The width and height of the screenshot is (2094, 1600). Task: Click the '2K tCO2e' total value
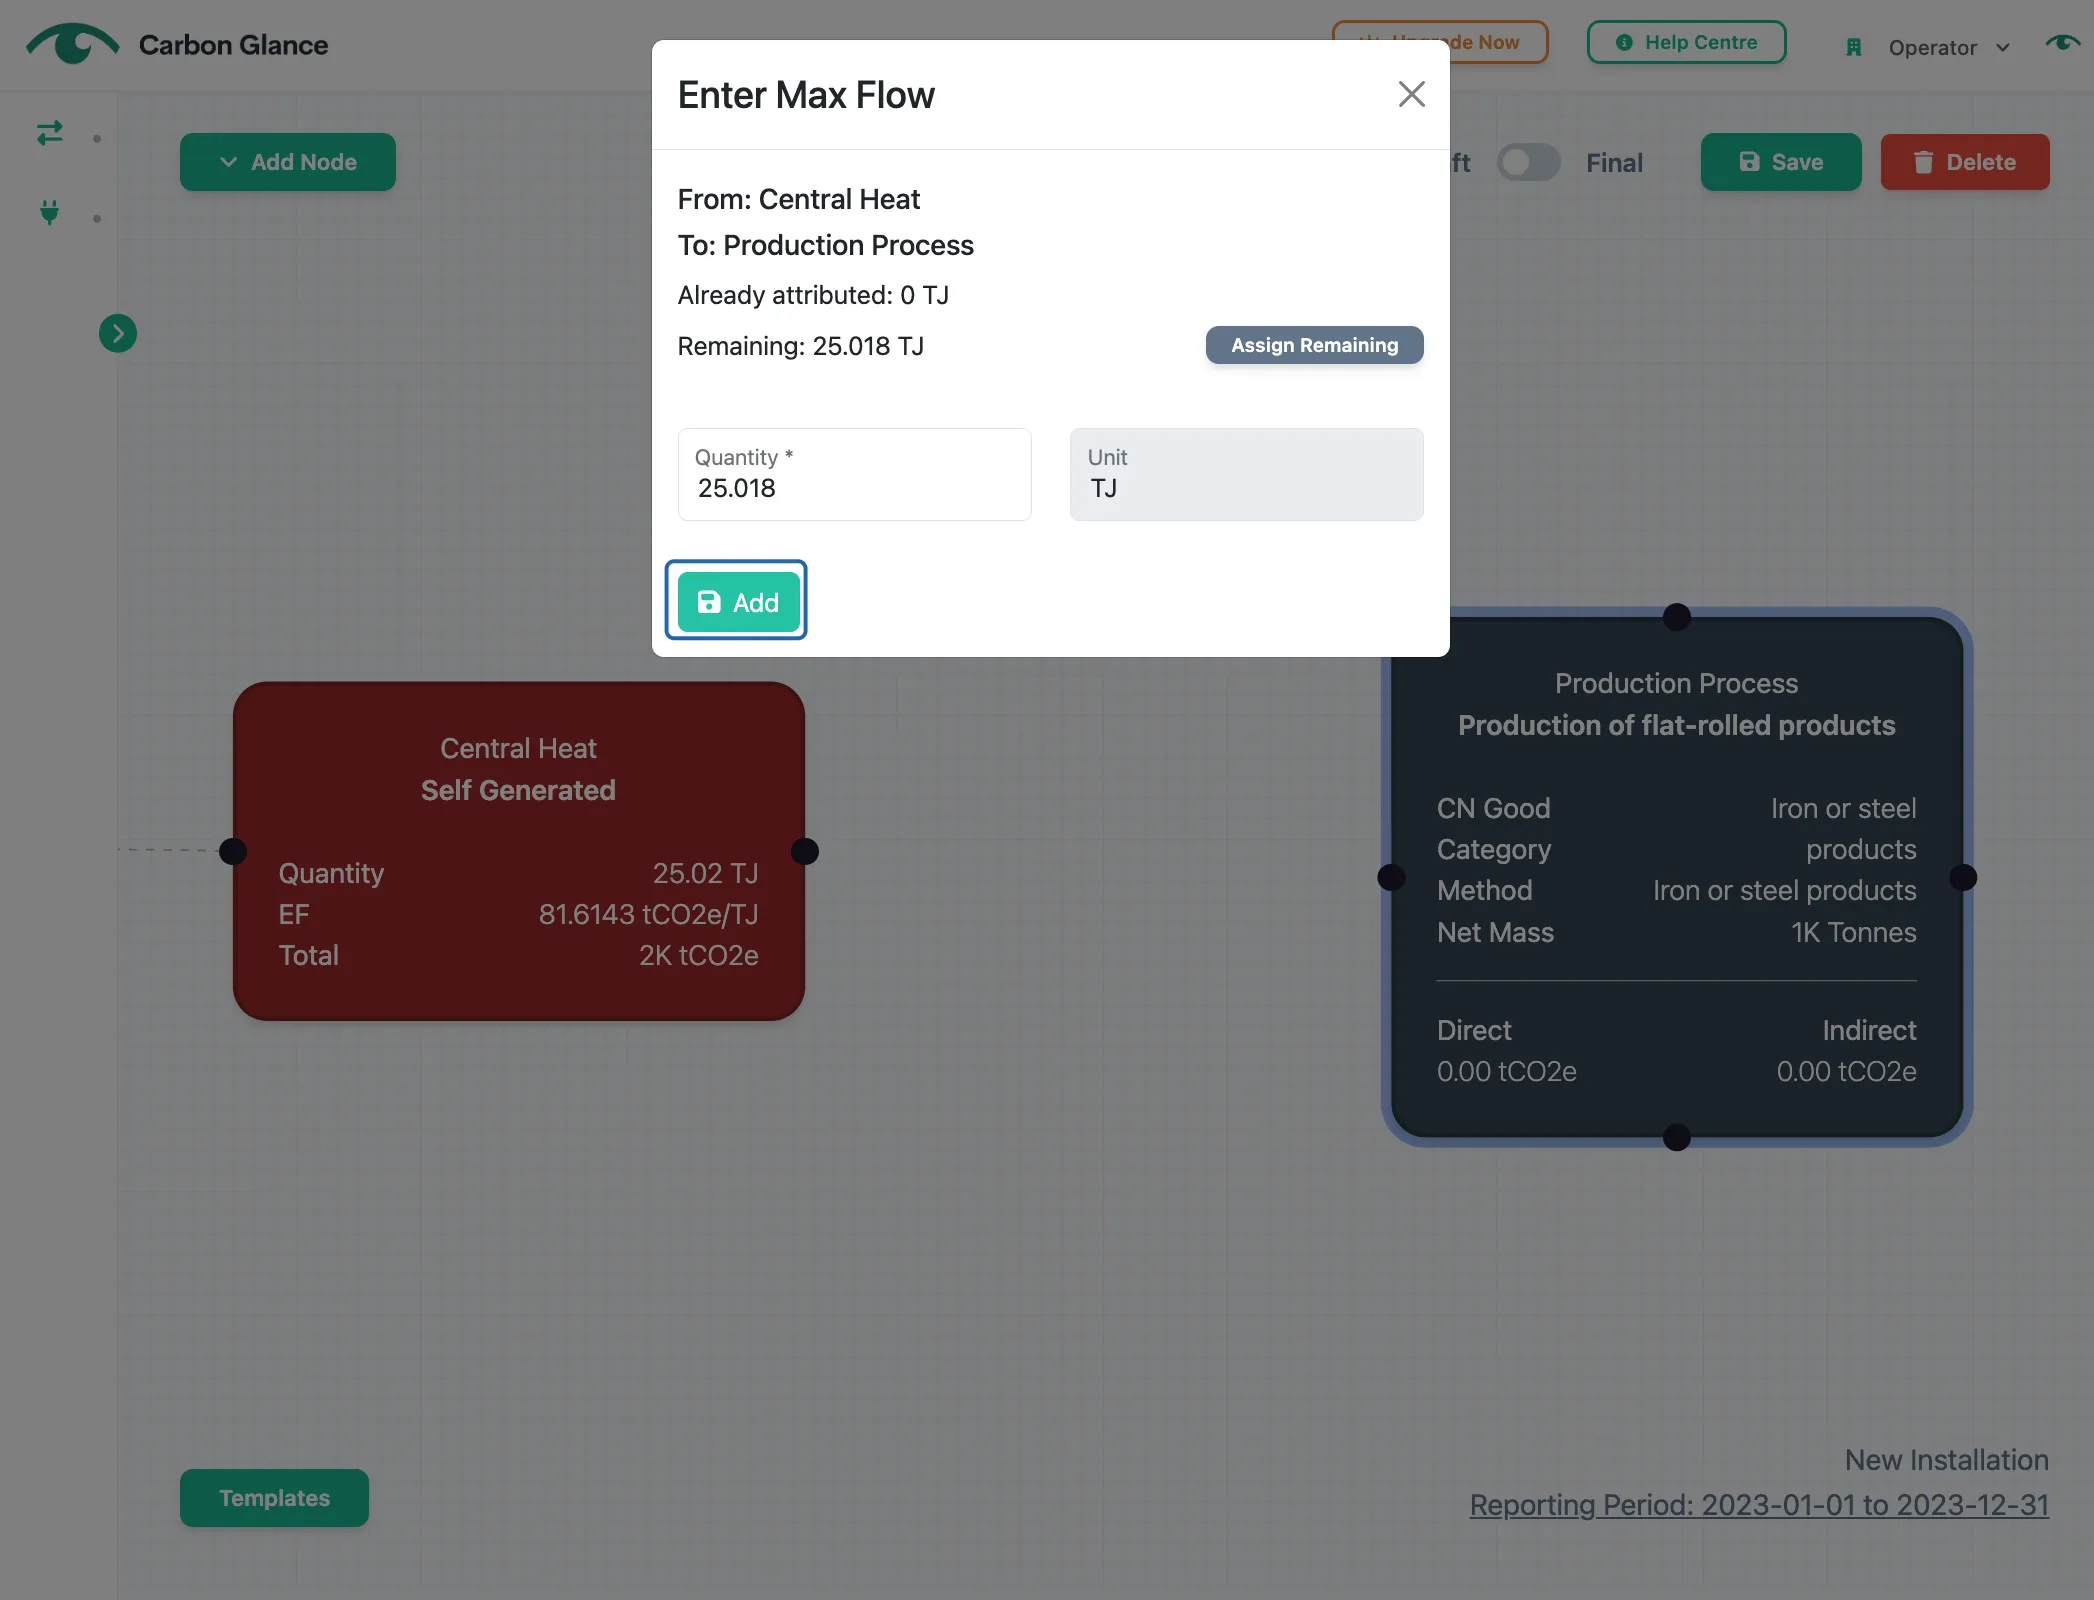[698, 955]
